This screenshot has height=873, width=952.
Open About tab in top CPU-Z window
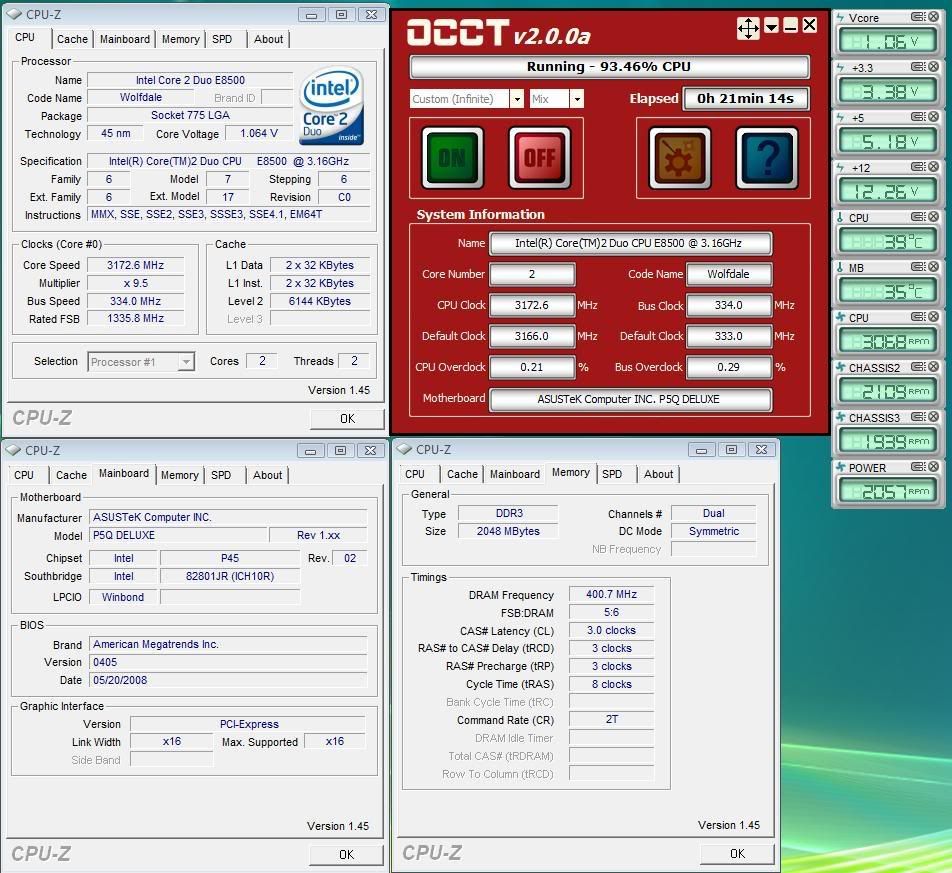point(268,39)
